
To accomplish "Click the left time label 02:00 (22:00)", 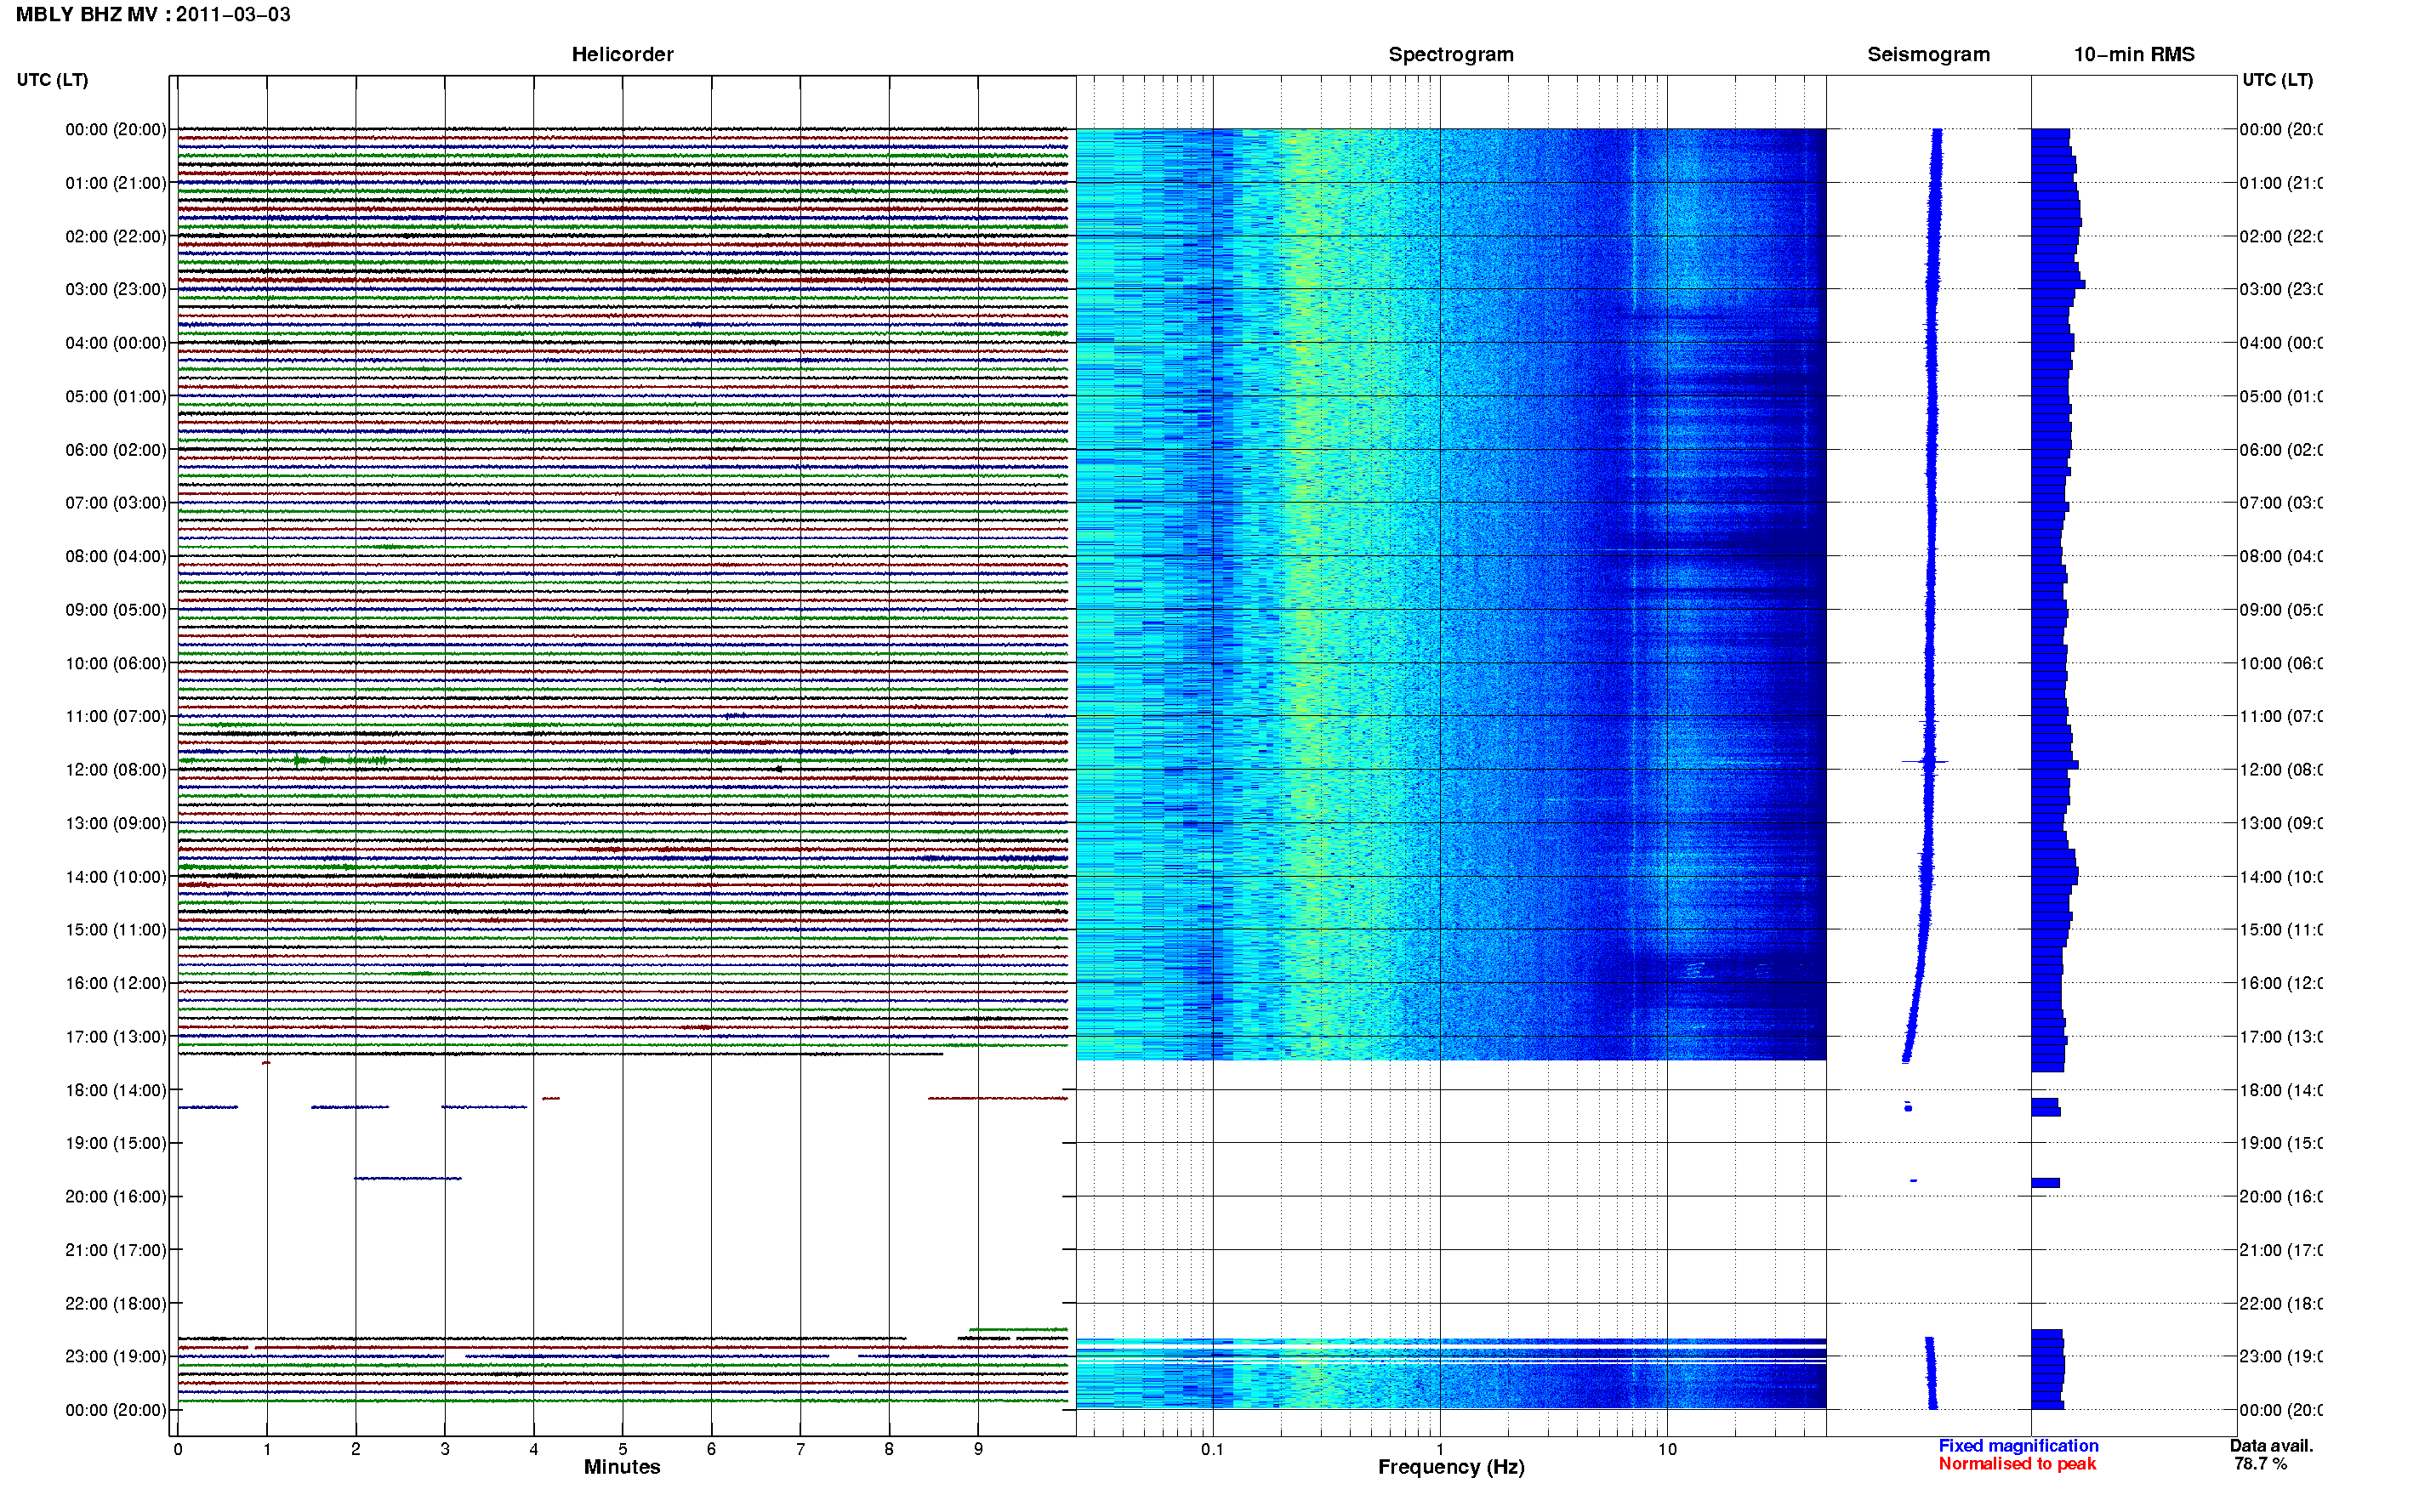I will pyautogui.click(x=116, y=236).
